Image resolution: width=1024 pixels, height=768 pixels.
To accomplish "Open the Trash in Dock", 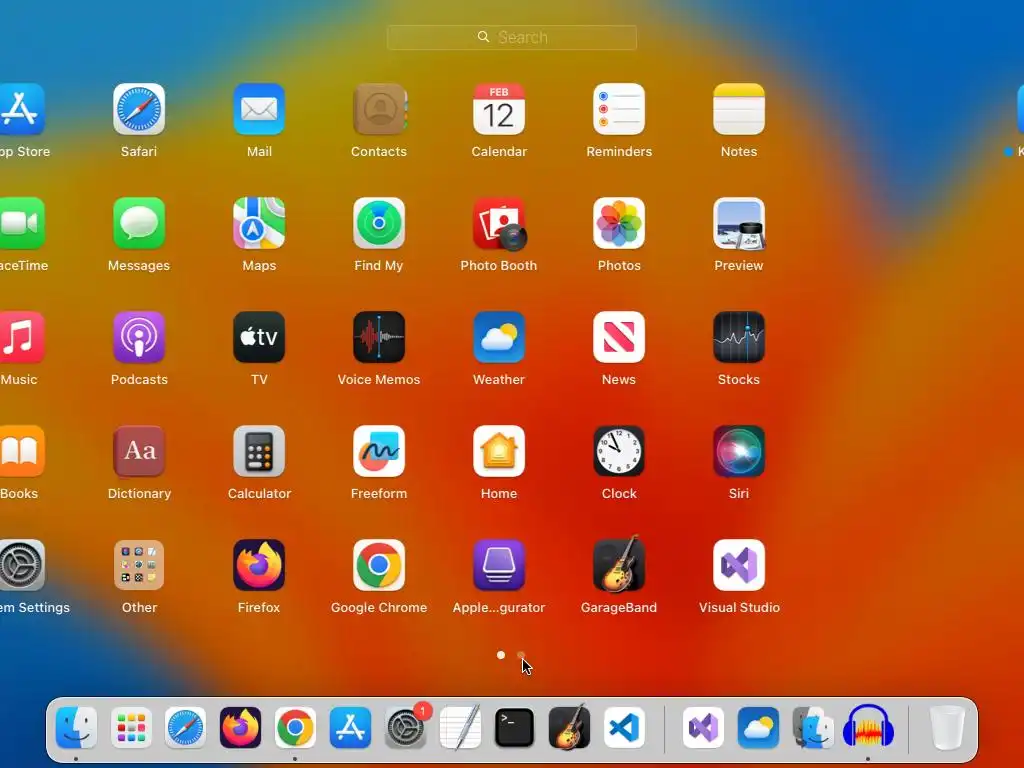I will click(x=947, y=728).
